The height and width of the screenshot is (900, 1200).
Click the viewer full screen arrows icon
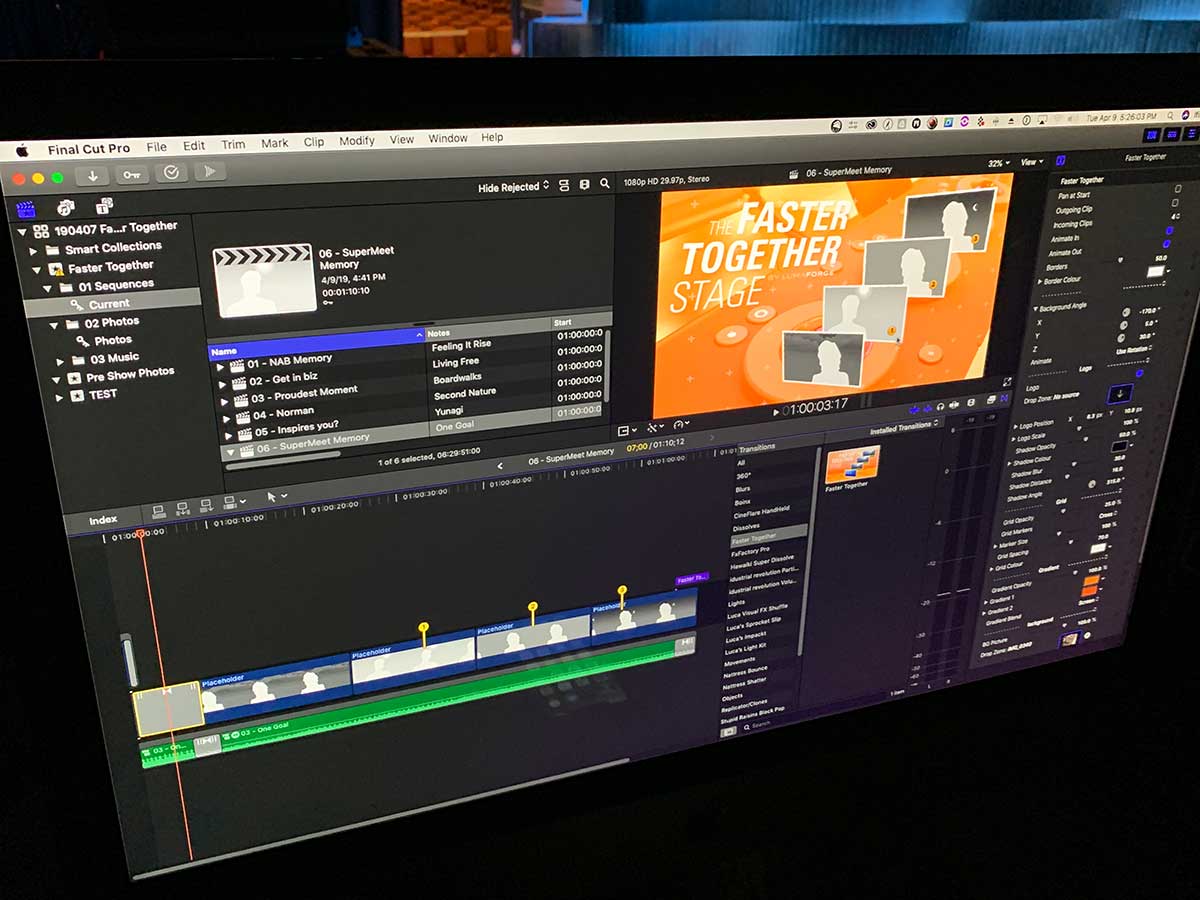coord(1006,382)
